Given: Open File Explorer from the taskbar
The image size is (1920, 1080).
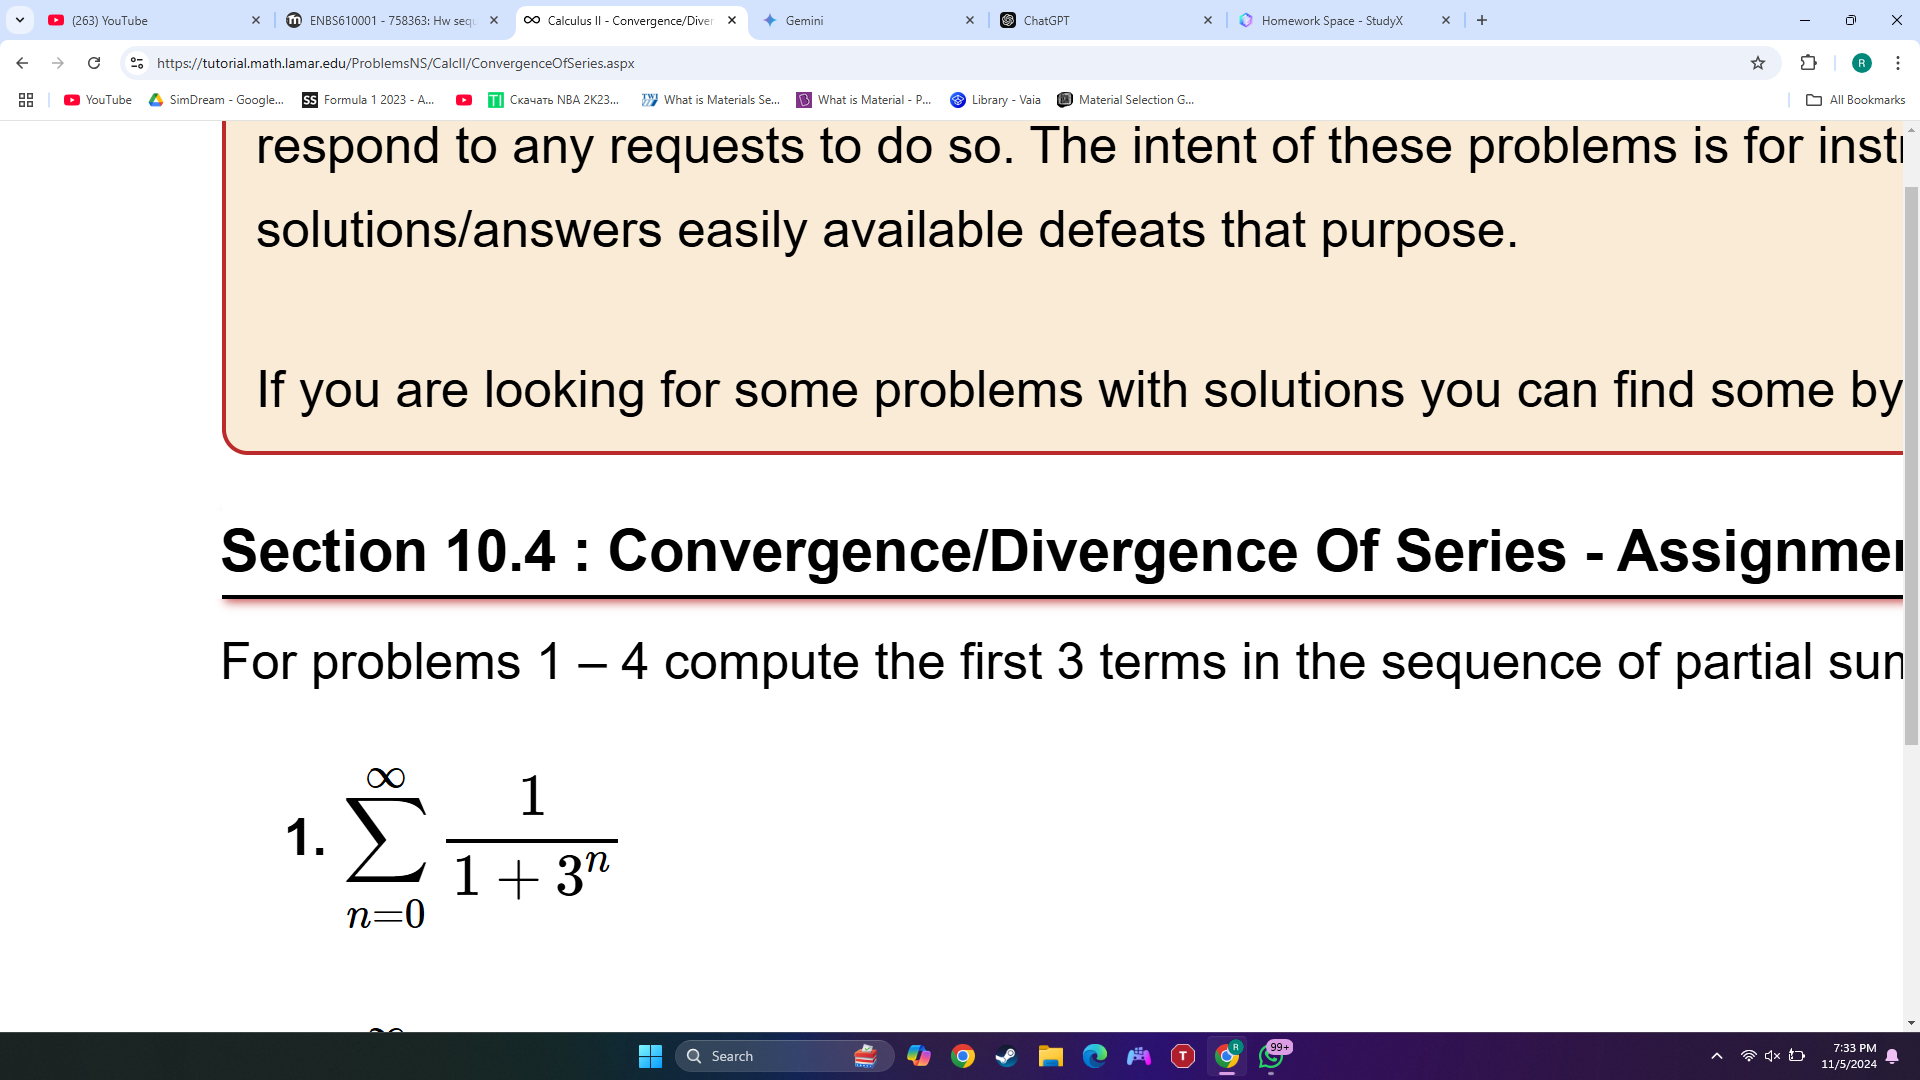Looking at the screenshot, I should tap(1050, 1056).
